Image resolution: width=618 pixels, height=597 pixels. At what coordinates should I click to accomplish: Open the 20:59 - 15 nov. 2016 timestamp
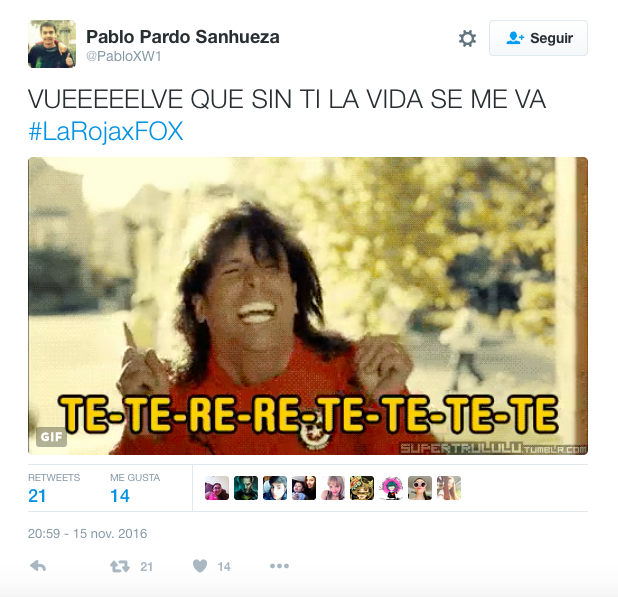tap(87, 534)
